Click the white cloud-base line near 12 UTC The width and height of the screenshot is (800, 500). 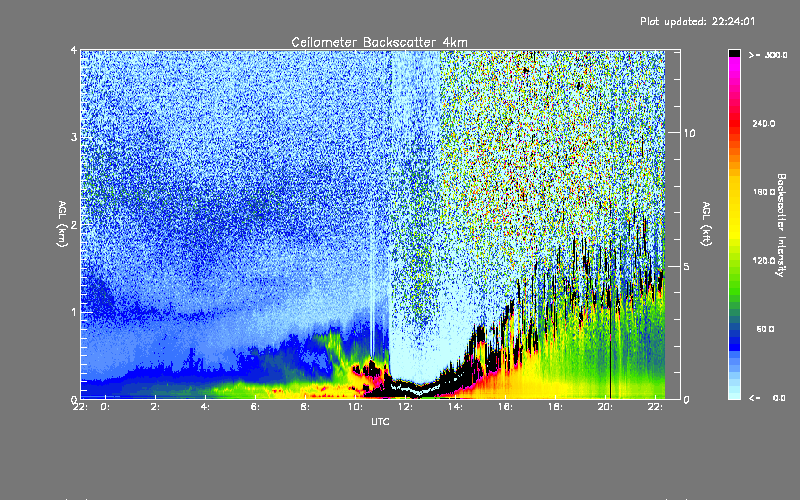point(416,390)
